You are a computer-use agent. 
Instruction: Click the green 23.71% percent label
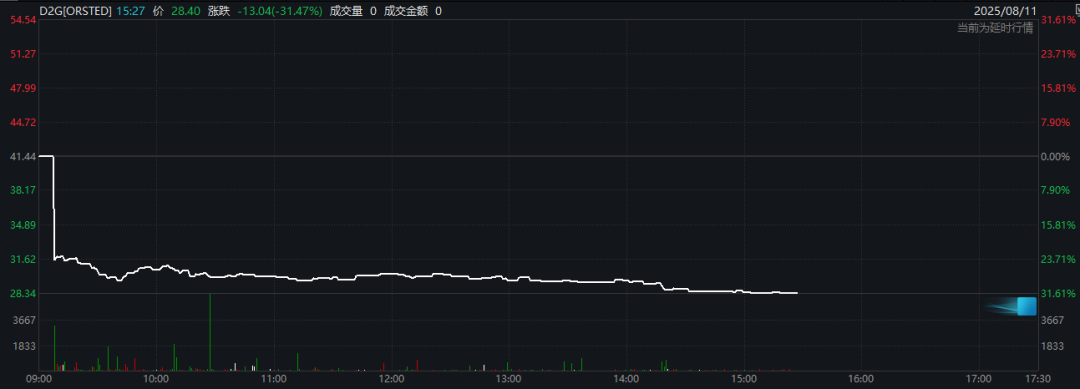coord(1058,260)
